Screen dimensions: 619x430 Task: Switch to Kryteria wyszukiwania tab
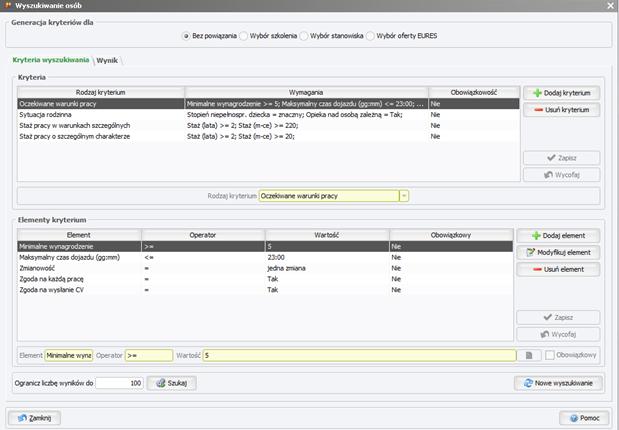[51, 60]
